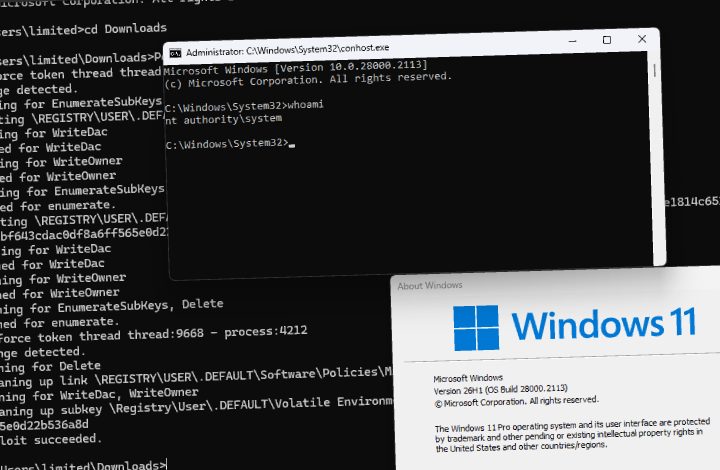Click the 'Windows 11 Pro operating system' paragraph
The image size is (720, 470).
pos(573,434)
